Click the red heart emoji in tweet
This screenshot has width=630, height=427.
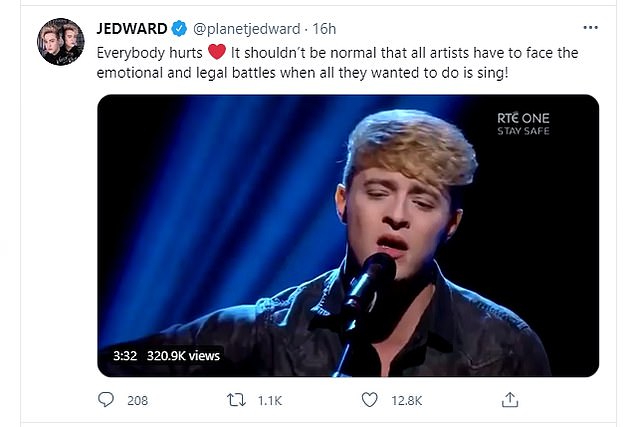216,53
